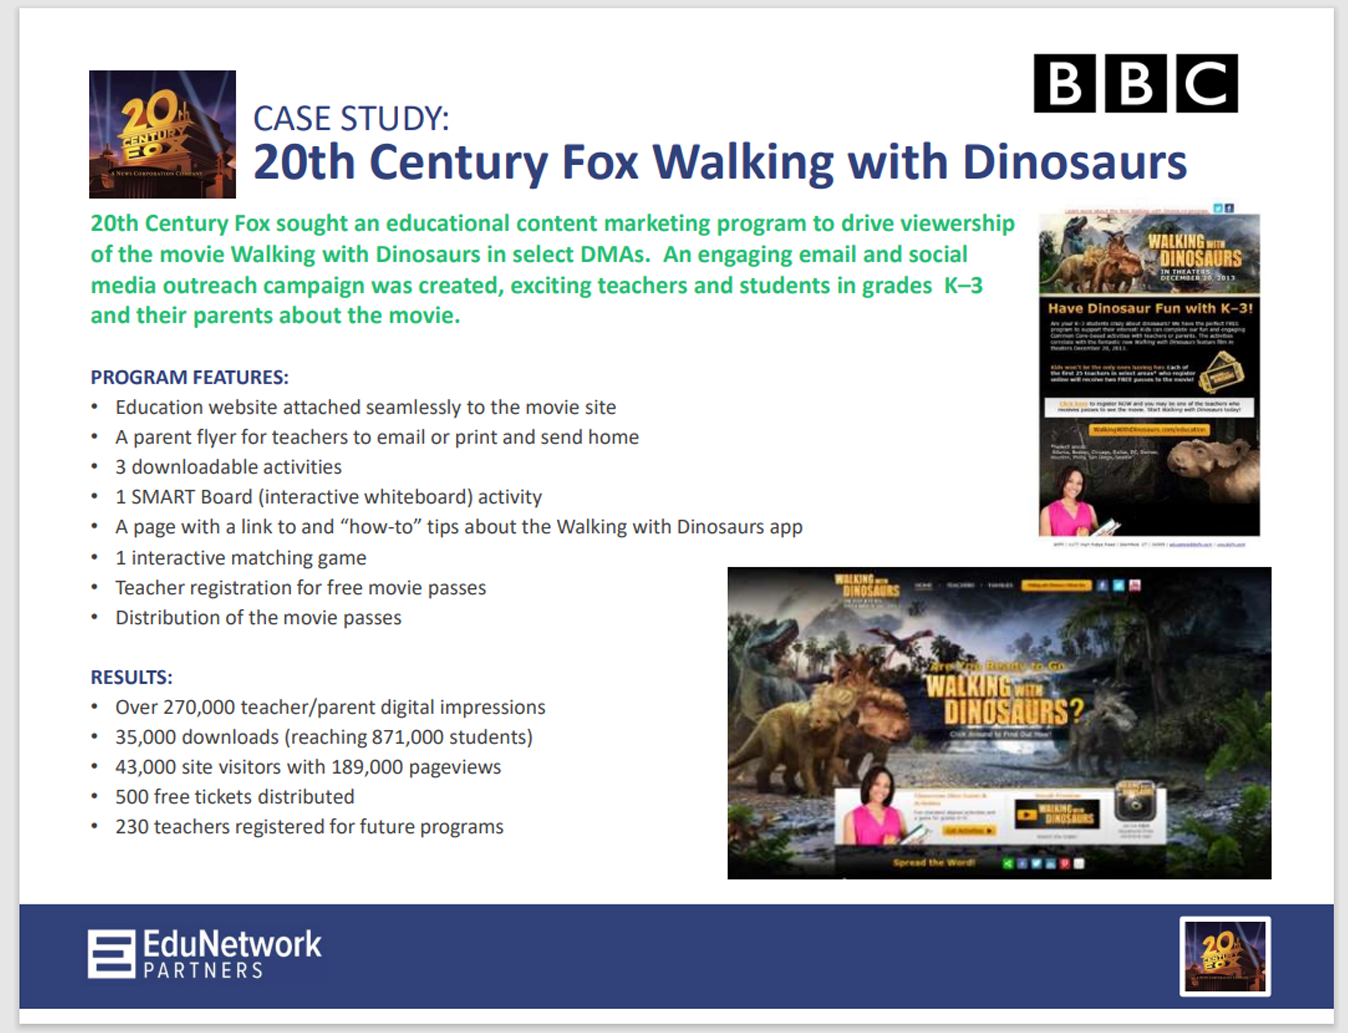This screenshot has height=1033, width=1348.
Task: Click the 'PROGRAM FEATURES:' heading
Action: [190, 377]
